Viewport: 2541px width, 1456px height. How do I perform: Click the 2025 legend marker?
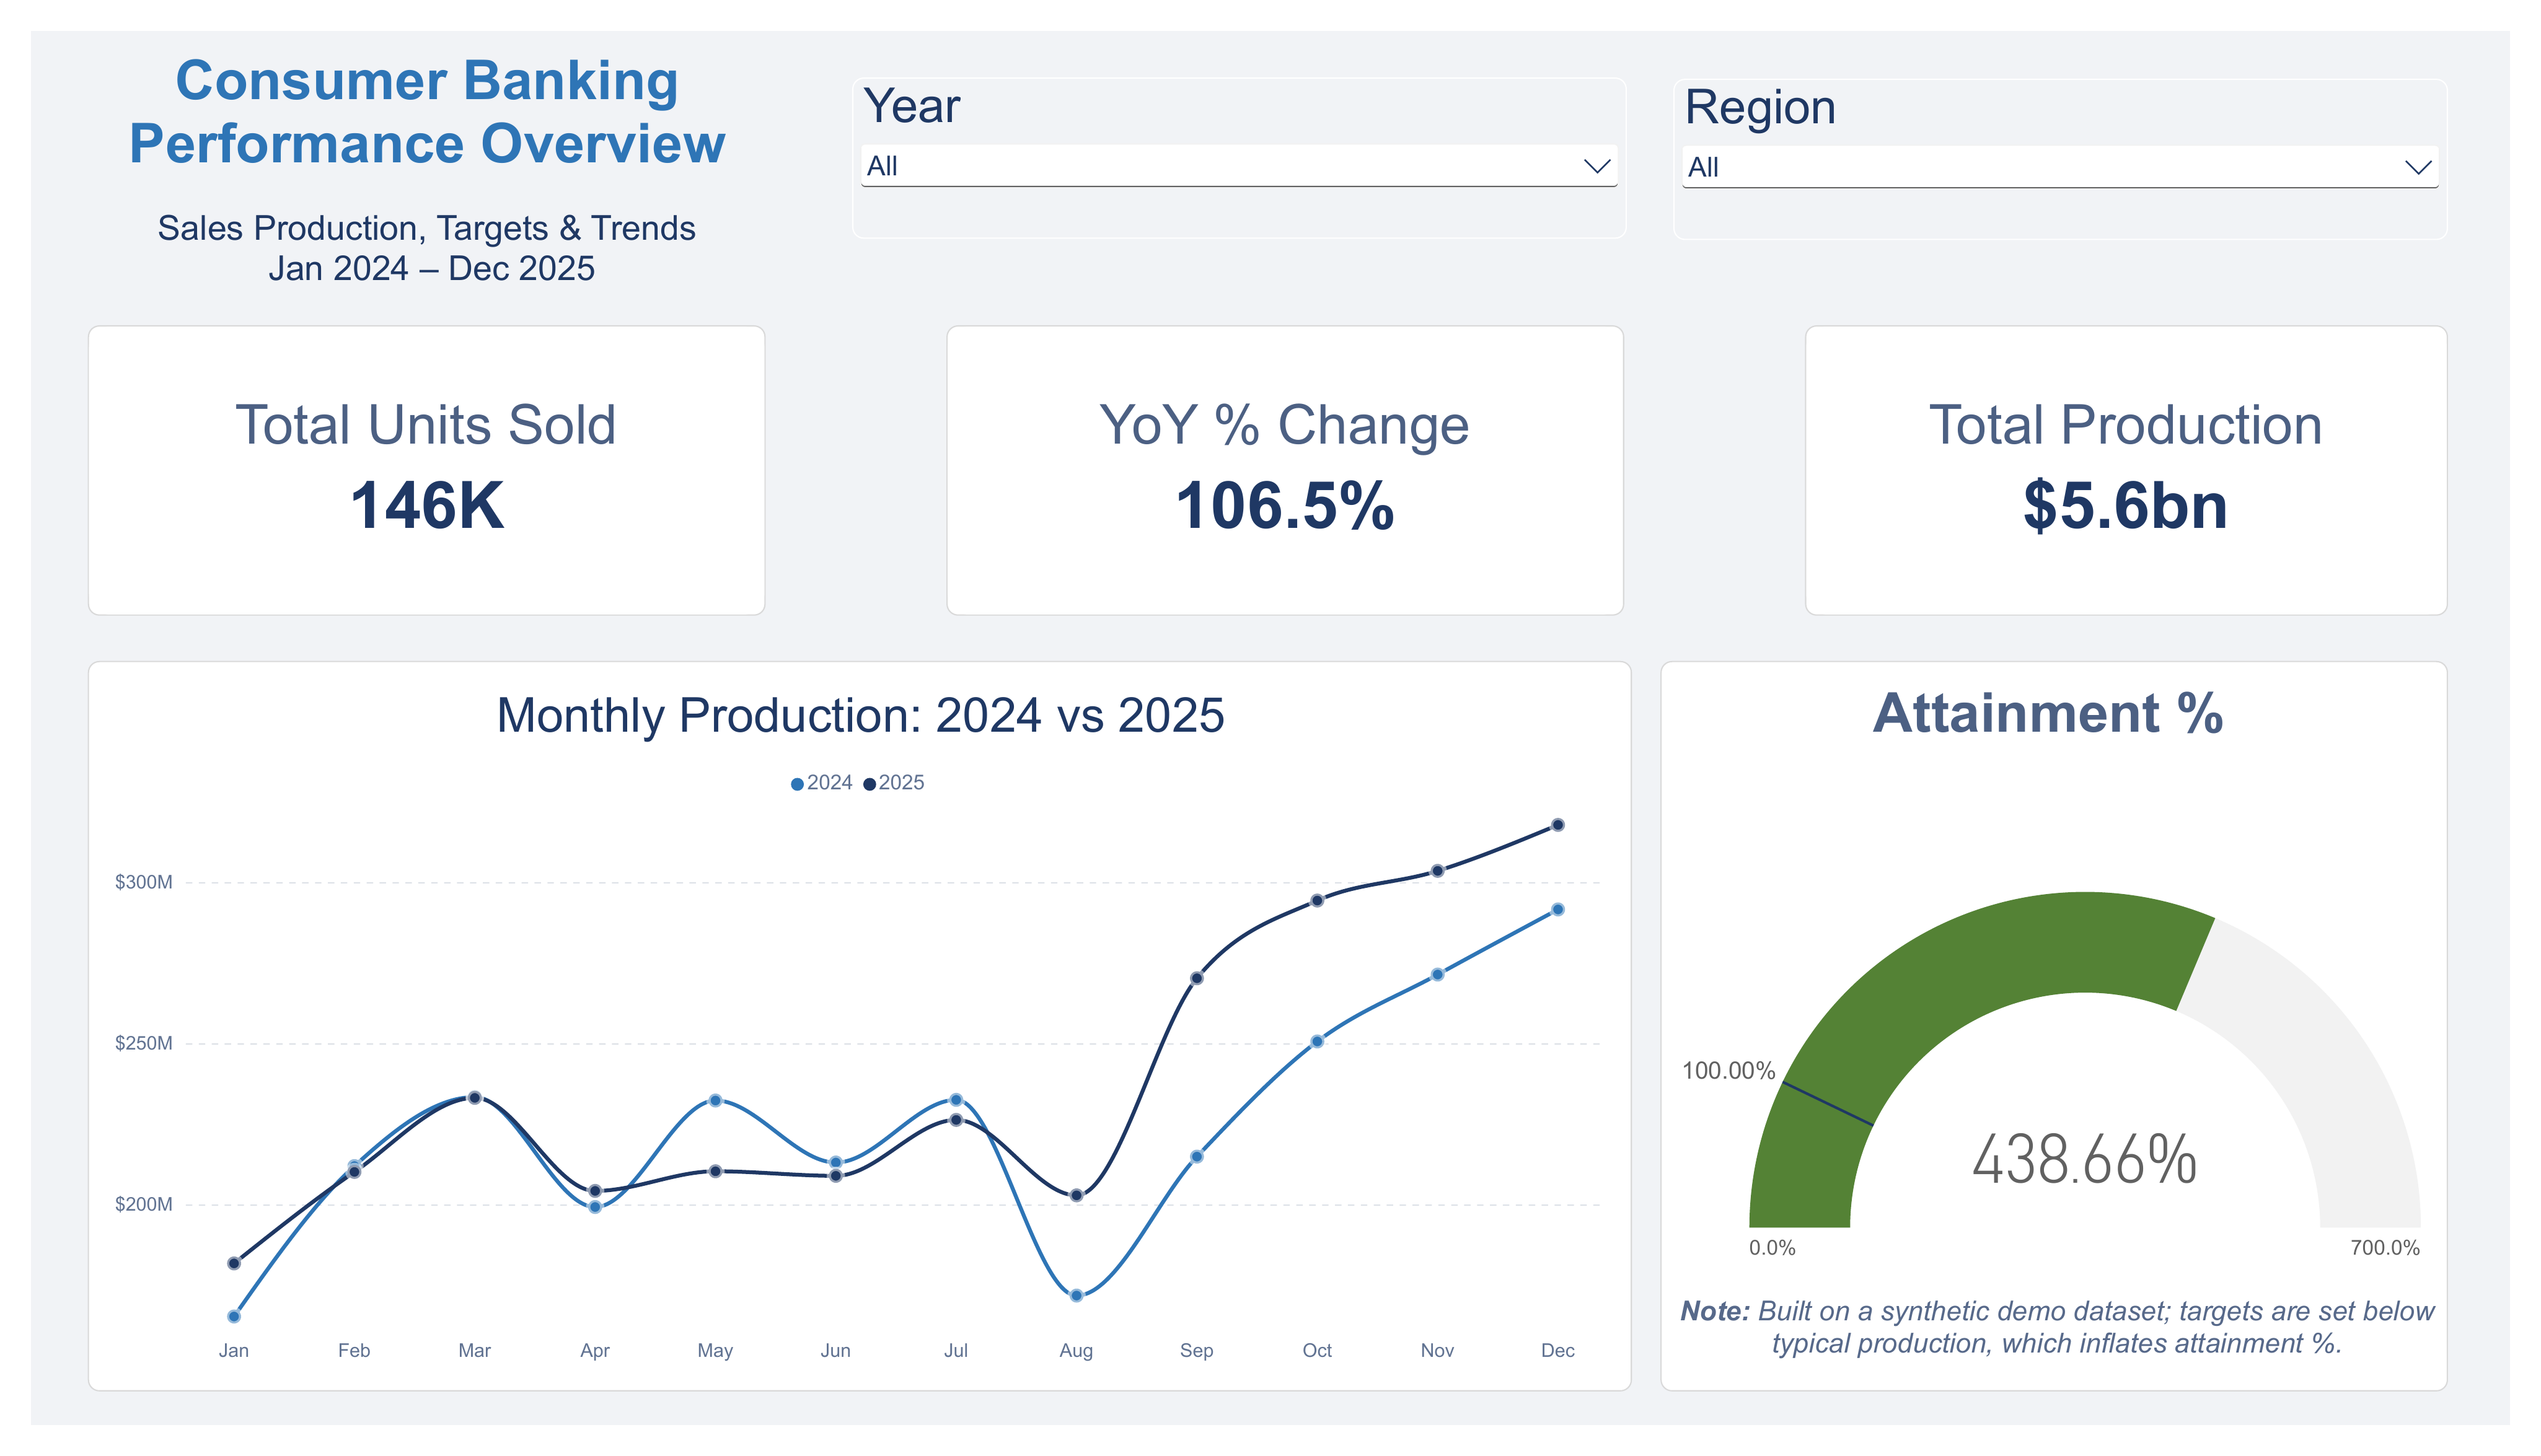(869, 784)
